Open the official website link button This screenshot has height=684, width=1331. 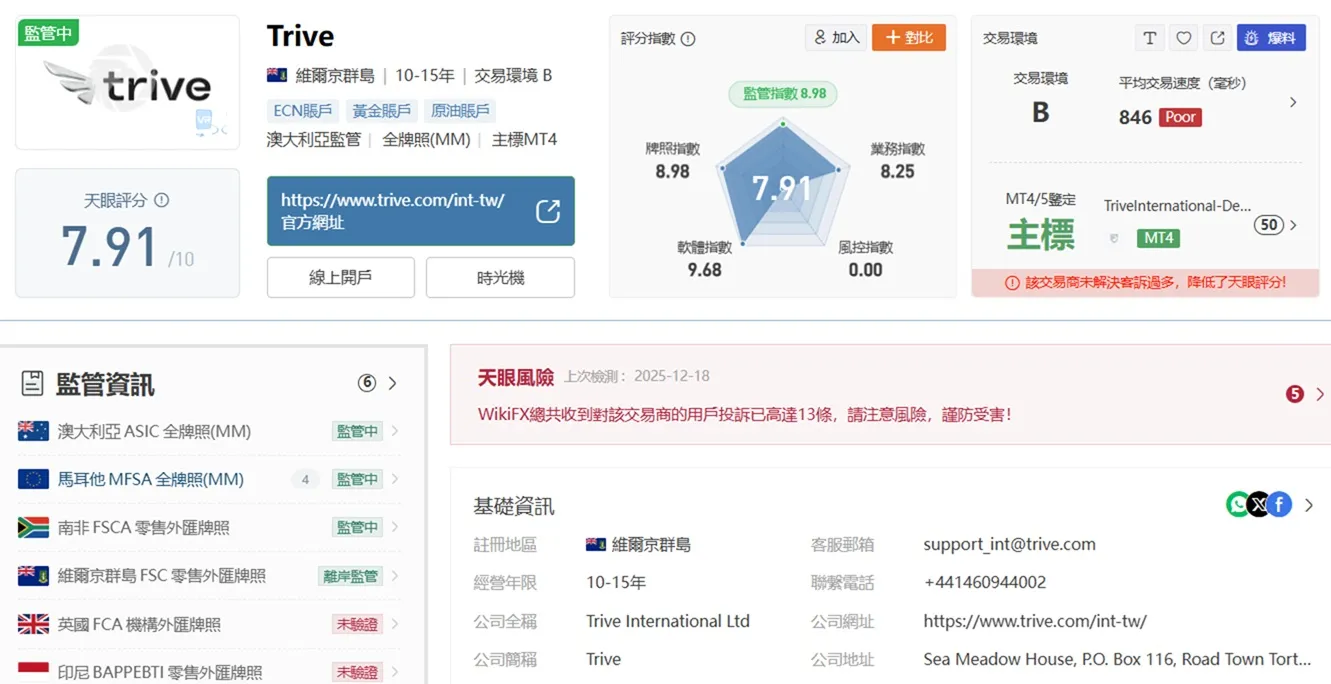click(x=421, y=211)
